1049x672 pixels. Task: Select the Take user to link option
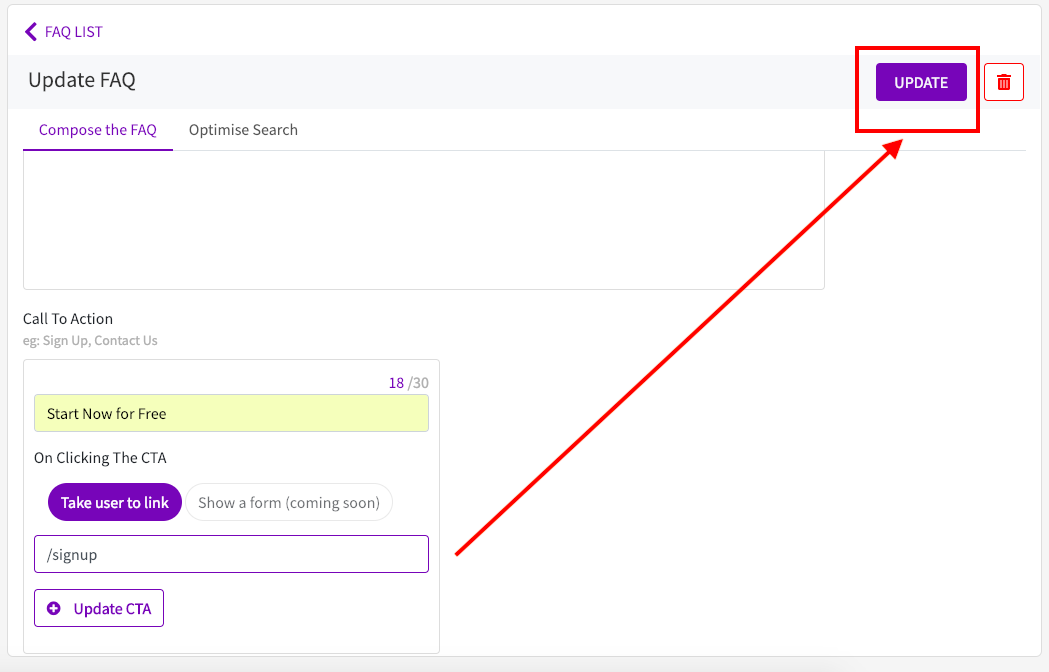(115, 503)
